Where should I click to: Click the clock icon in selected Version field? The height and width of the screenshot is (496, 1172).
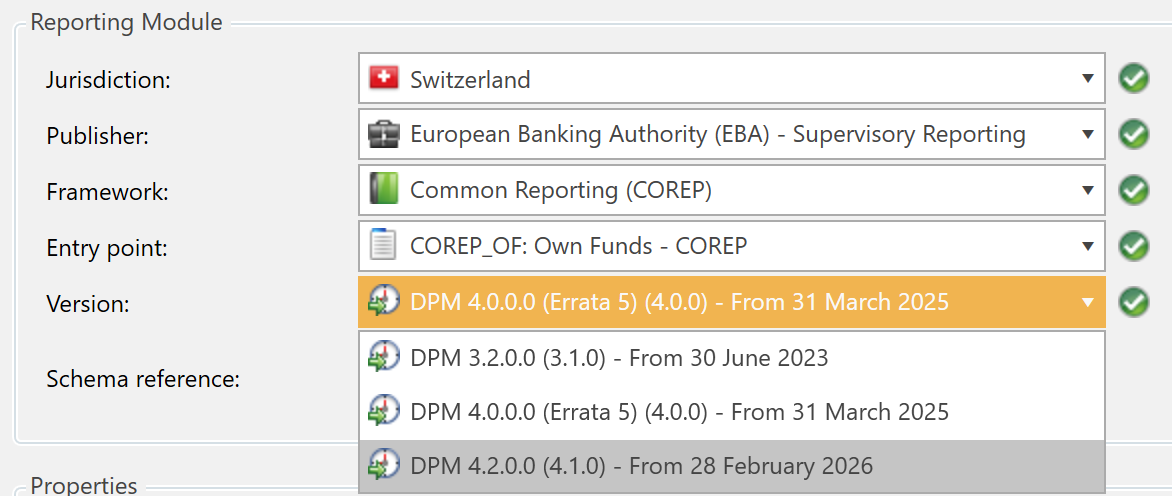383,302
